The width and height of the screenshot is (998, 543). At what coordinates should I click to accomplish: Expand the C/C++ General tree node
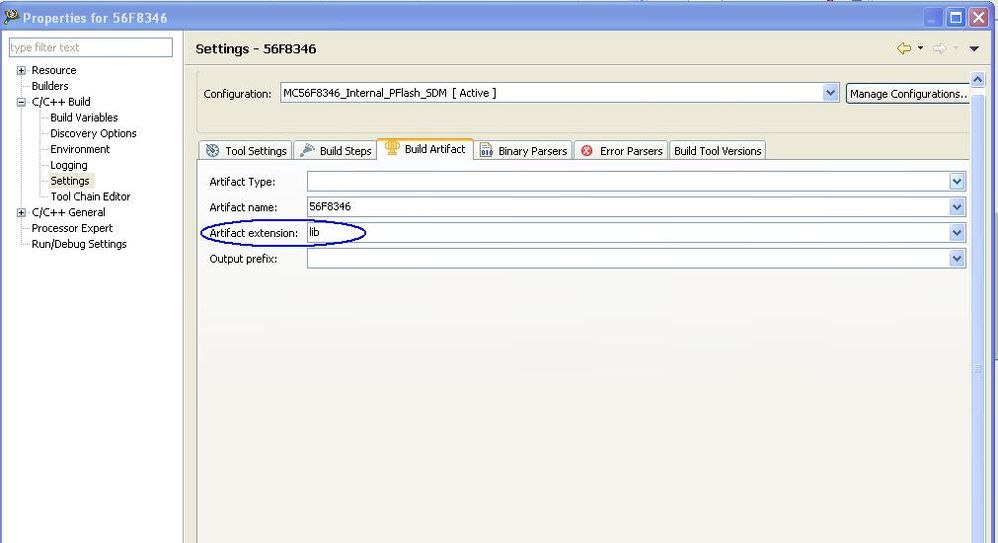pos(21,213)
